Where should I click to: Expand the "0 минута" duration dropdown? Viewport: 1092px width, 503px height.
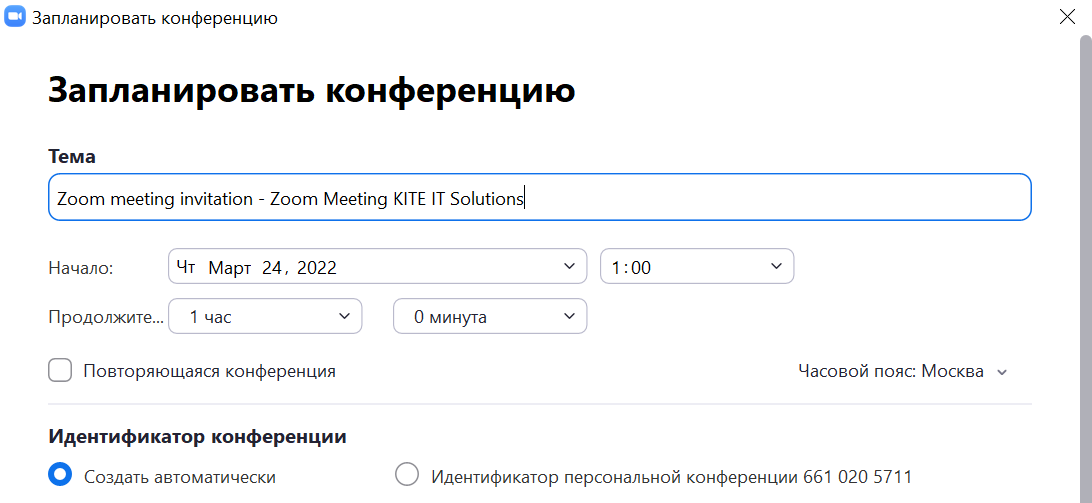(x=490, y=316)
